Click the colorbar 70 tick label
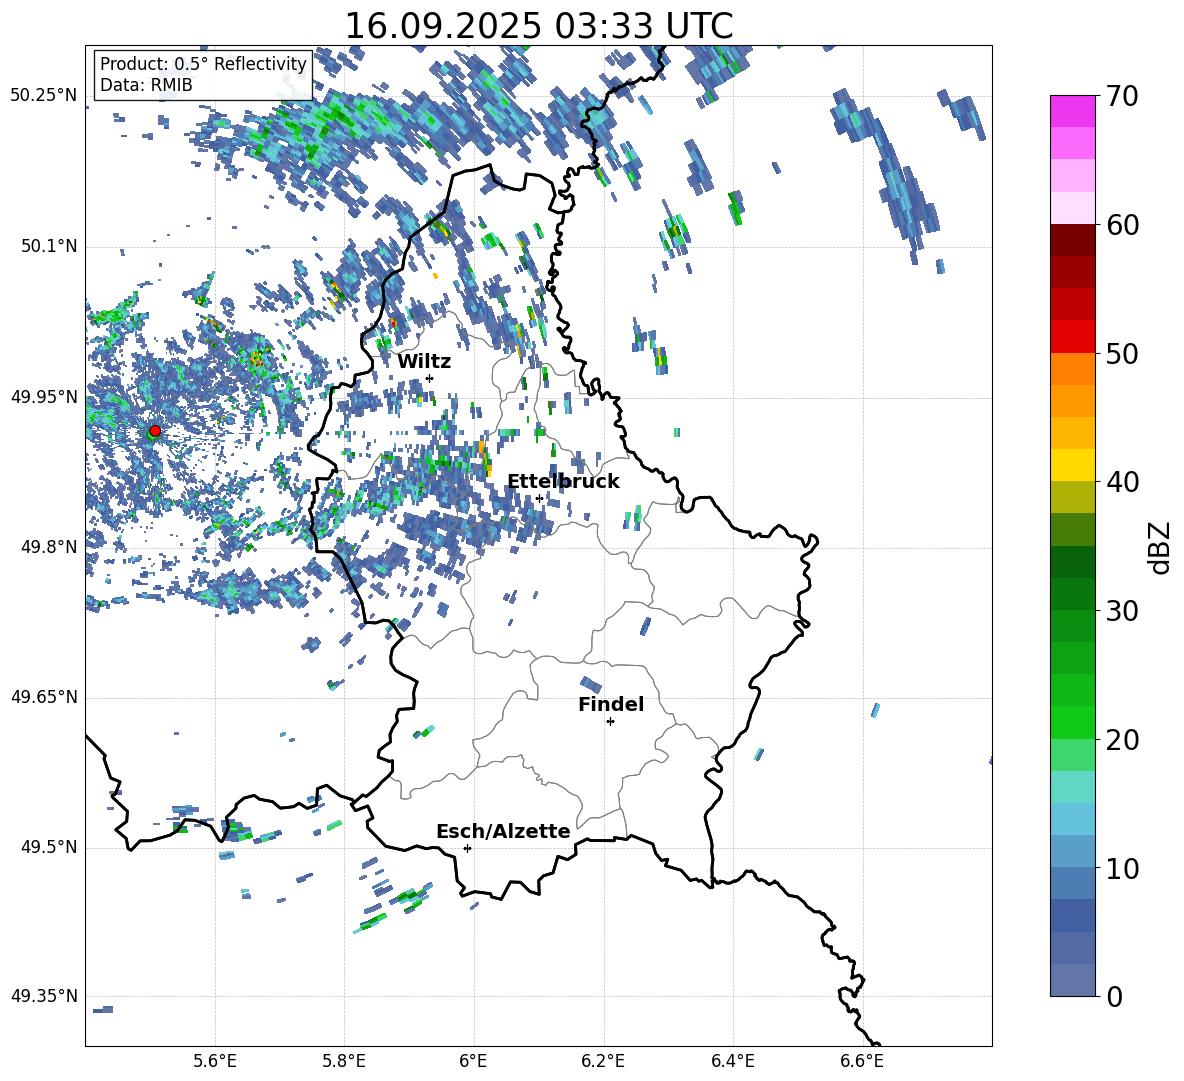This screenshot has width=1184, height=1081. tap(1122, 96)
